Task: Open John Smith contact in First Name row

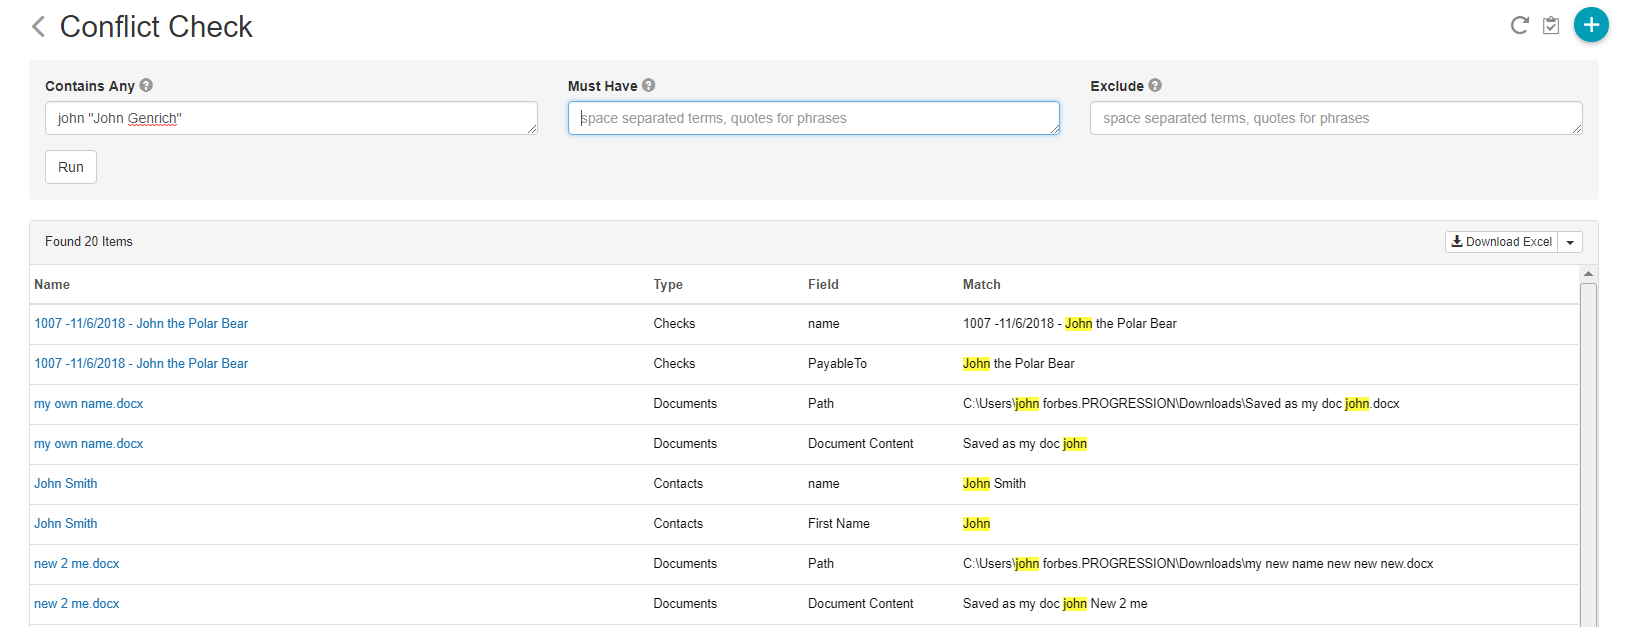Action: click(x=66, y=524)
